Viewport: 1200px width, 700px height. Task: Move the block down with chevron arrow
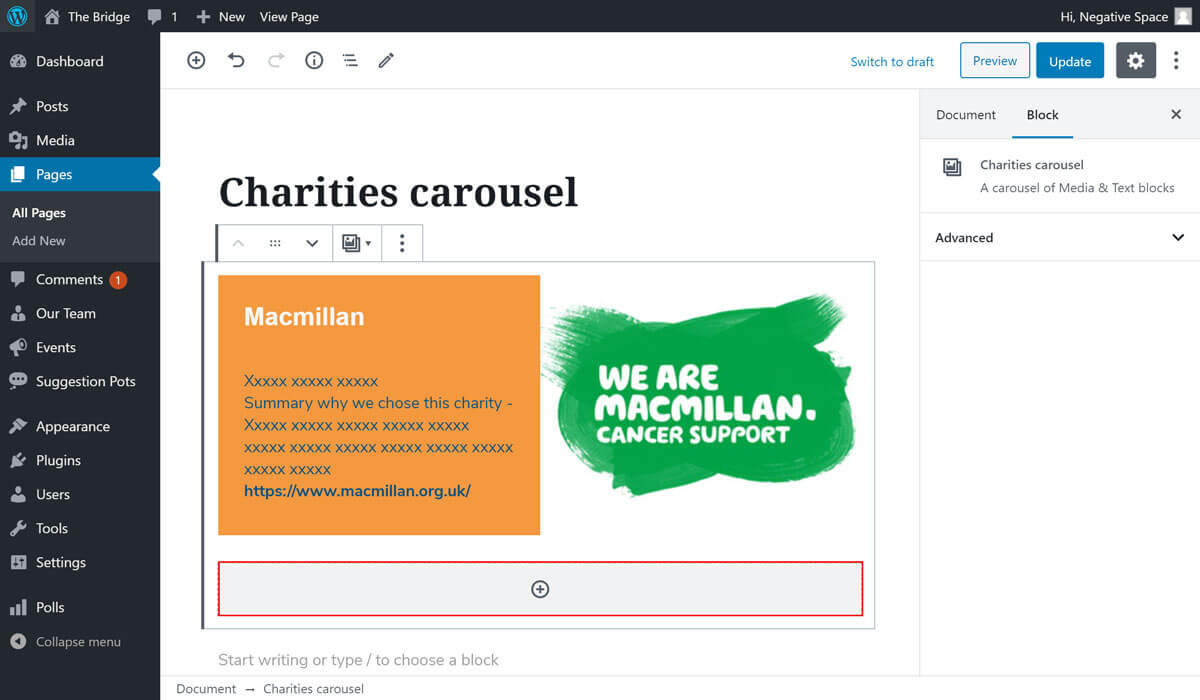click(x=312, y=243)
